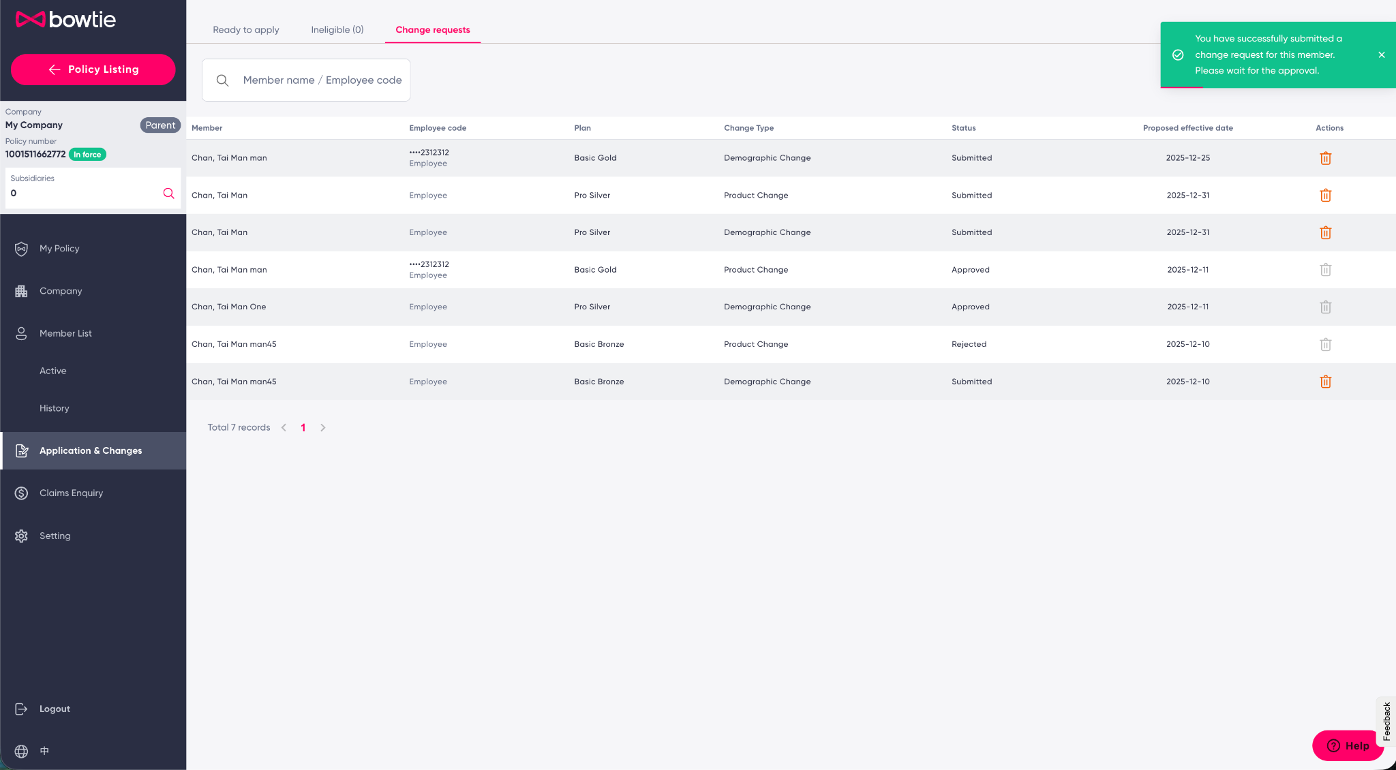The width and height of the screenshot is (1396, 770).
Task: Open the language globe icon
Action: pyautogui.click(x=19, y=750)
